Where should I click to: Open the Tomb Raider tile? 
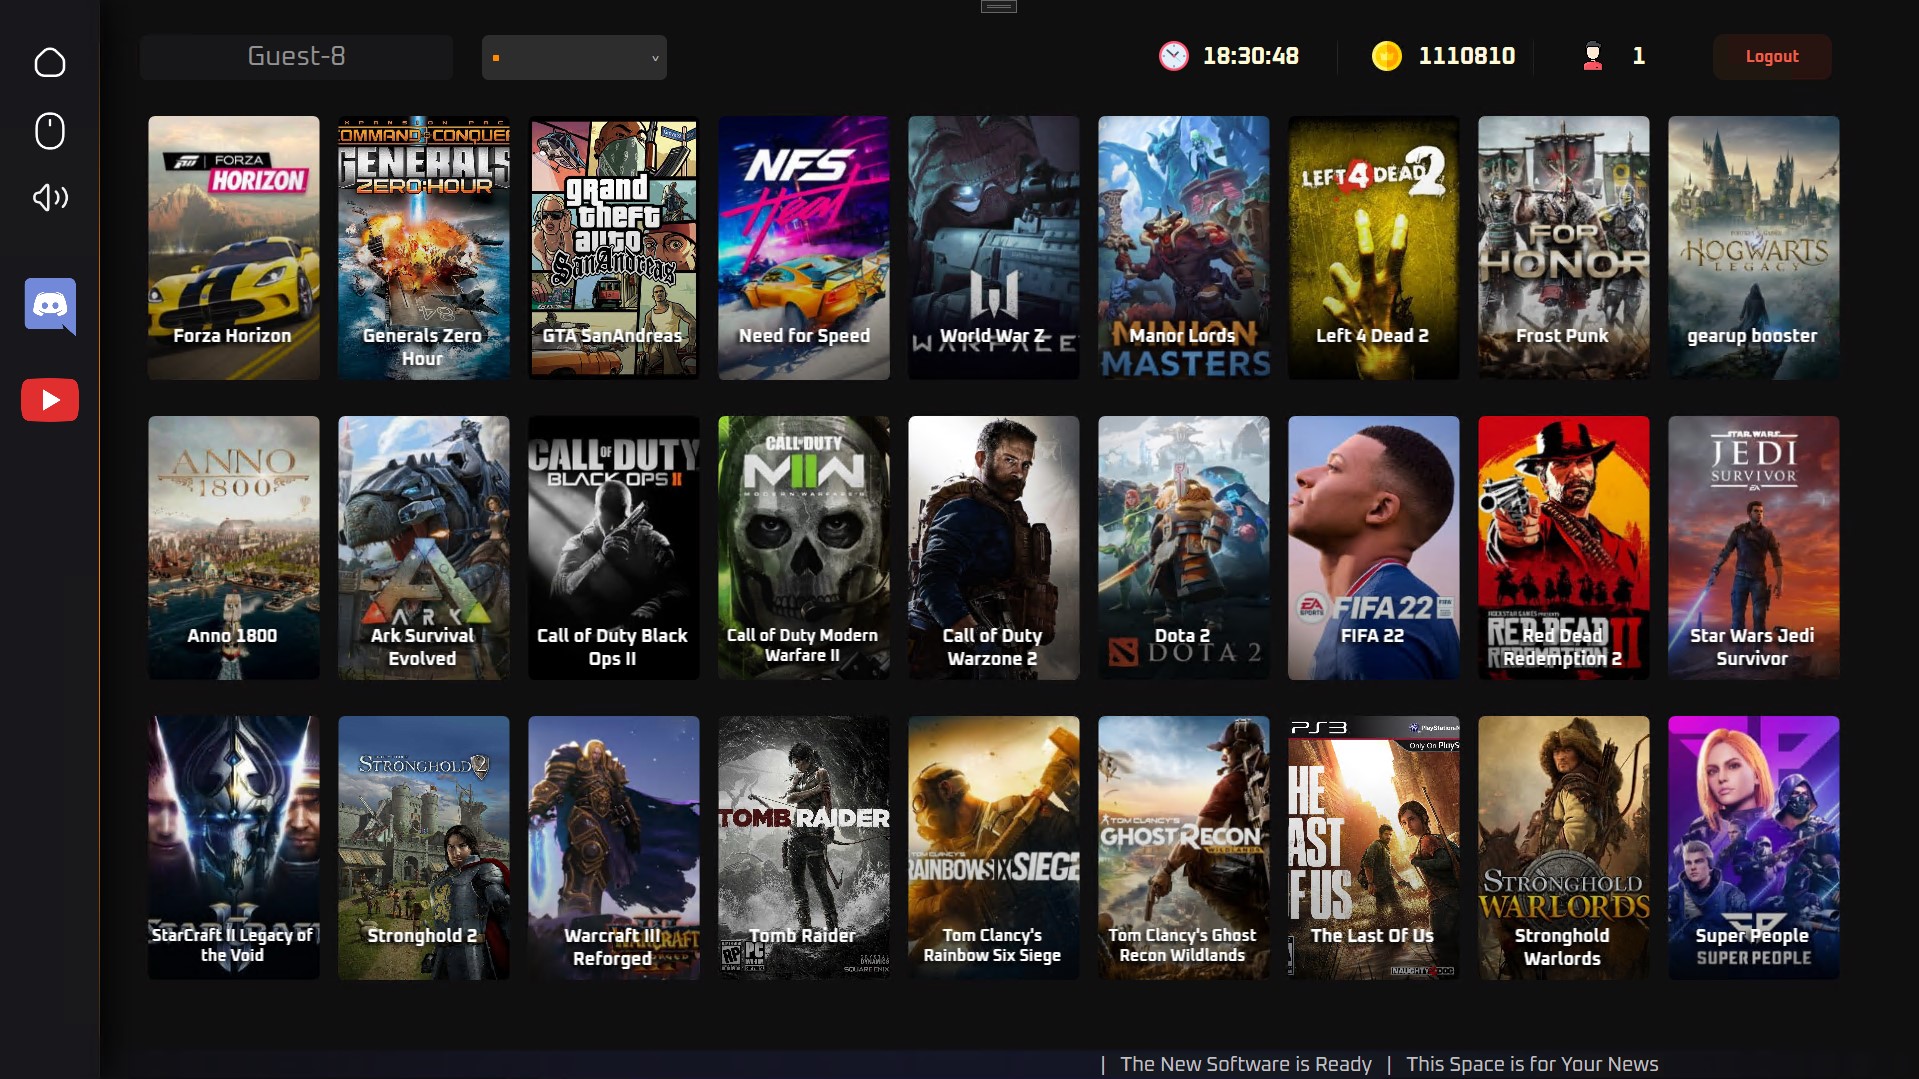804,848
